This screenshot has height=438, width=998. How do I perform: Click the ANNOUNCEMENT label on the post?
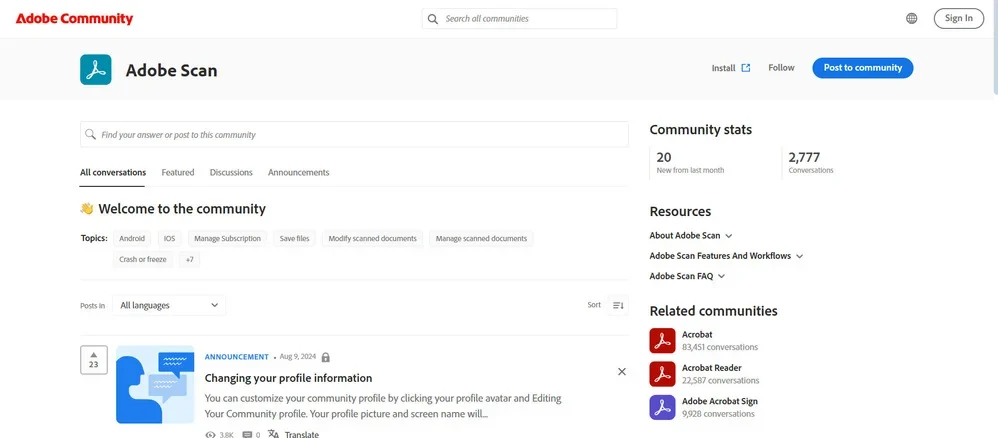click(237, 357)
